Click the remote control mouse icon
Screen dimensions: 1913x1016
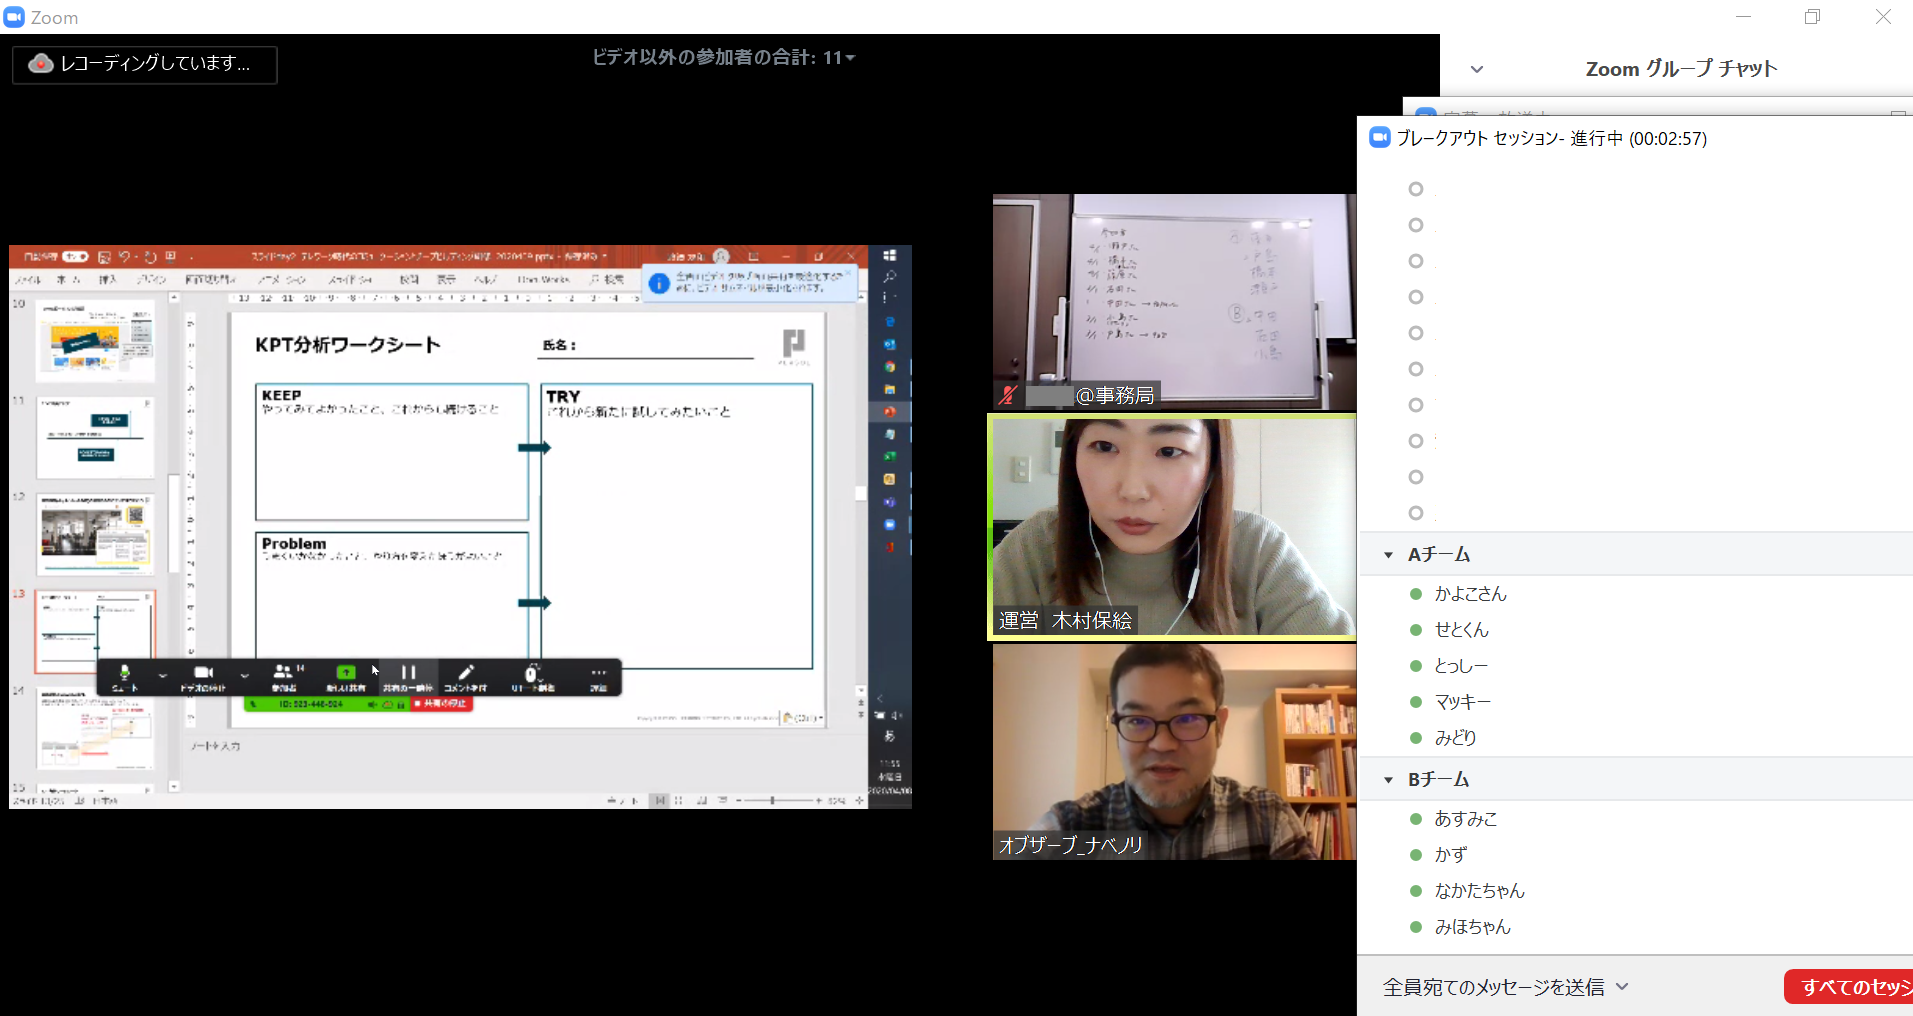[531, 674]
